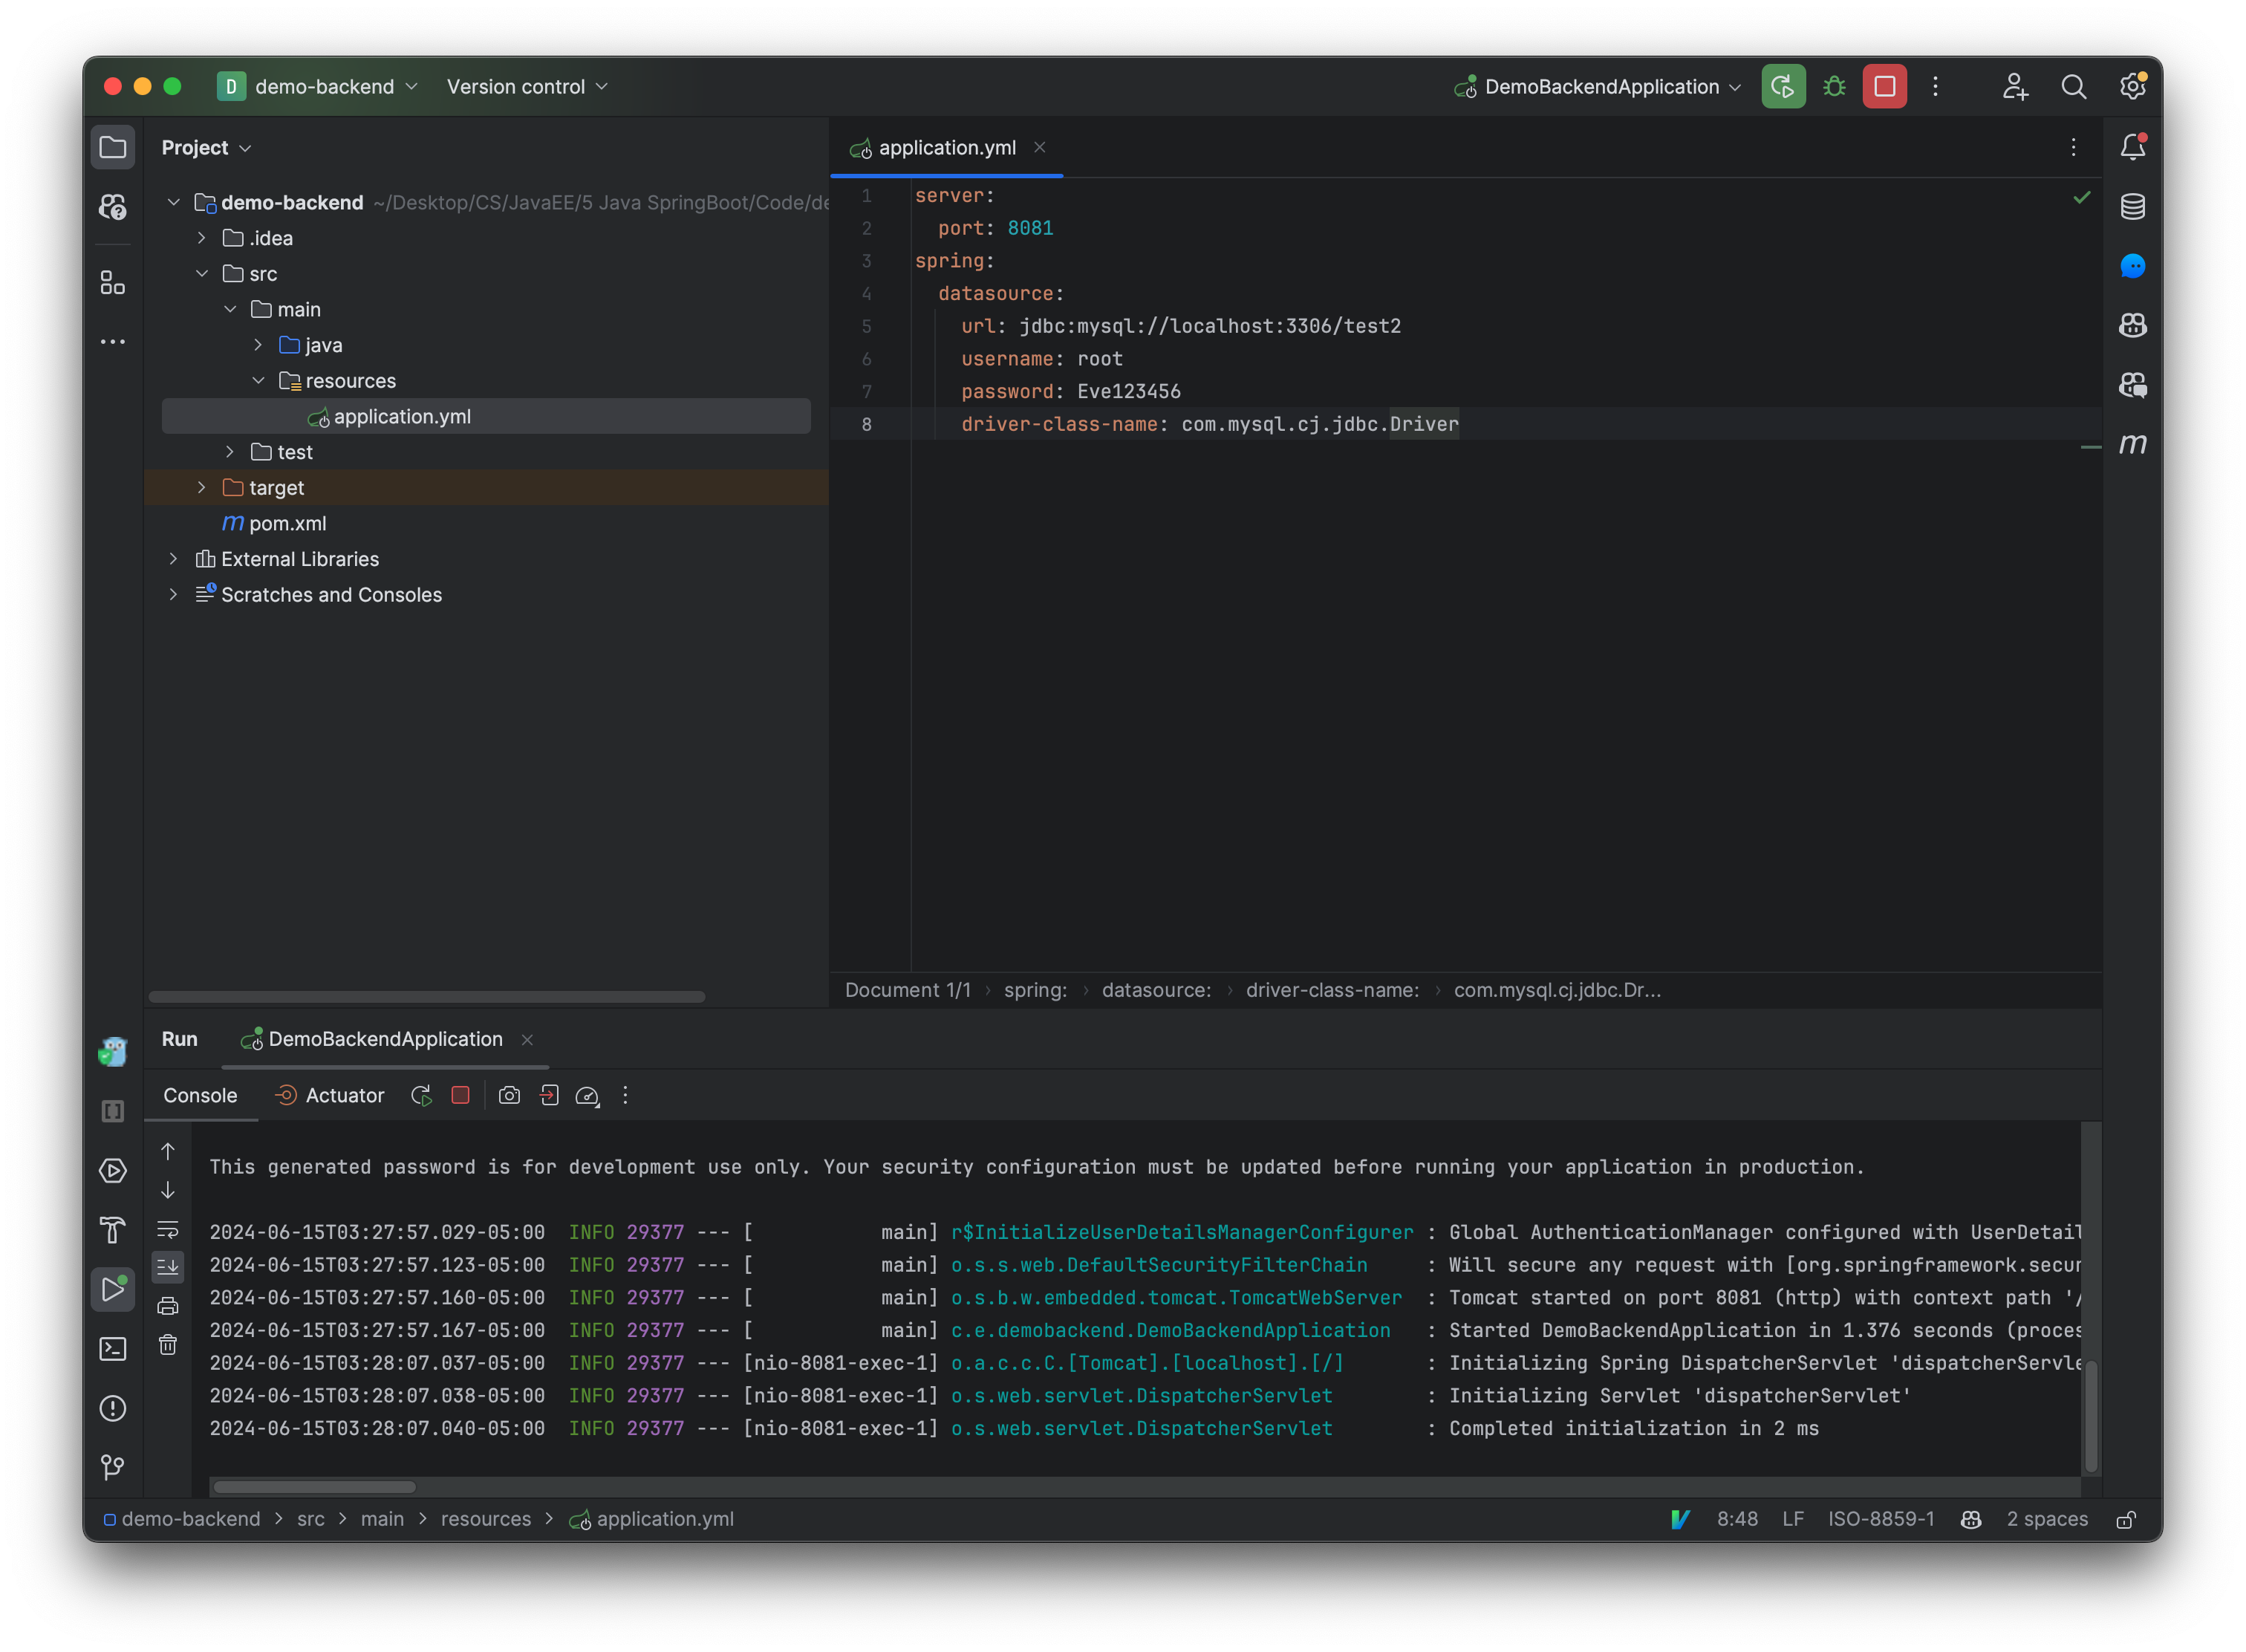Open the Maven tool window

pos(2133,446)
